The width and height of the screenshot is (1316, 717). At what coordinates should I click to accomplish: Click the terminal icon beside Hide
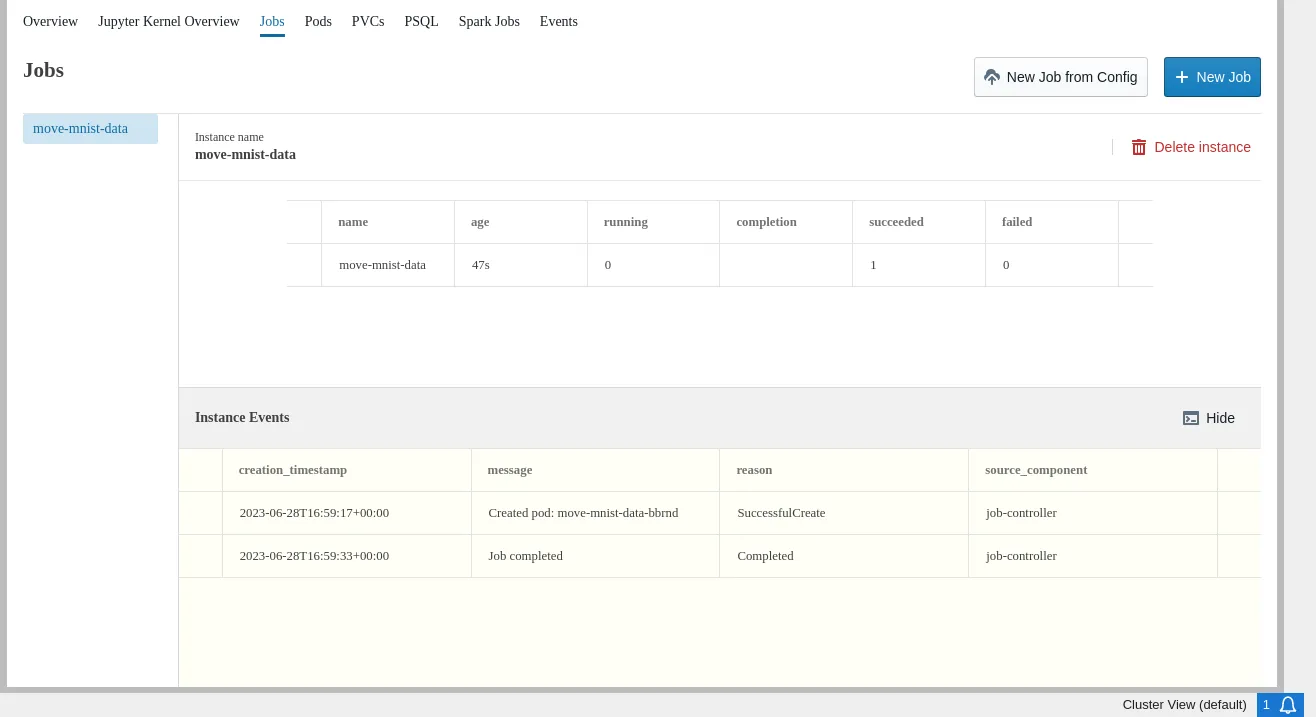point(1191,418)
